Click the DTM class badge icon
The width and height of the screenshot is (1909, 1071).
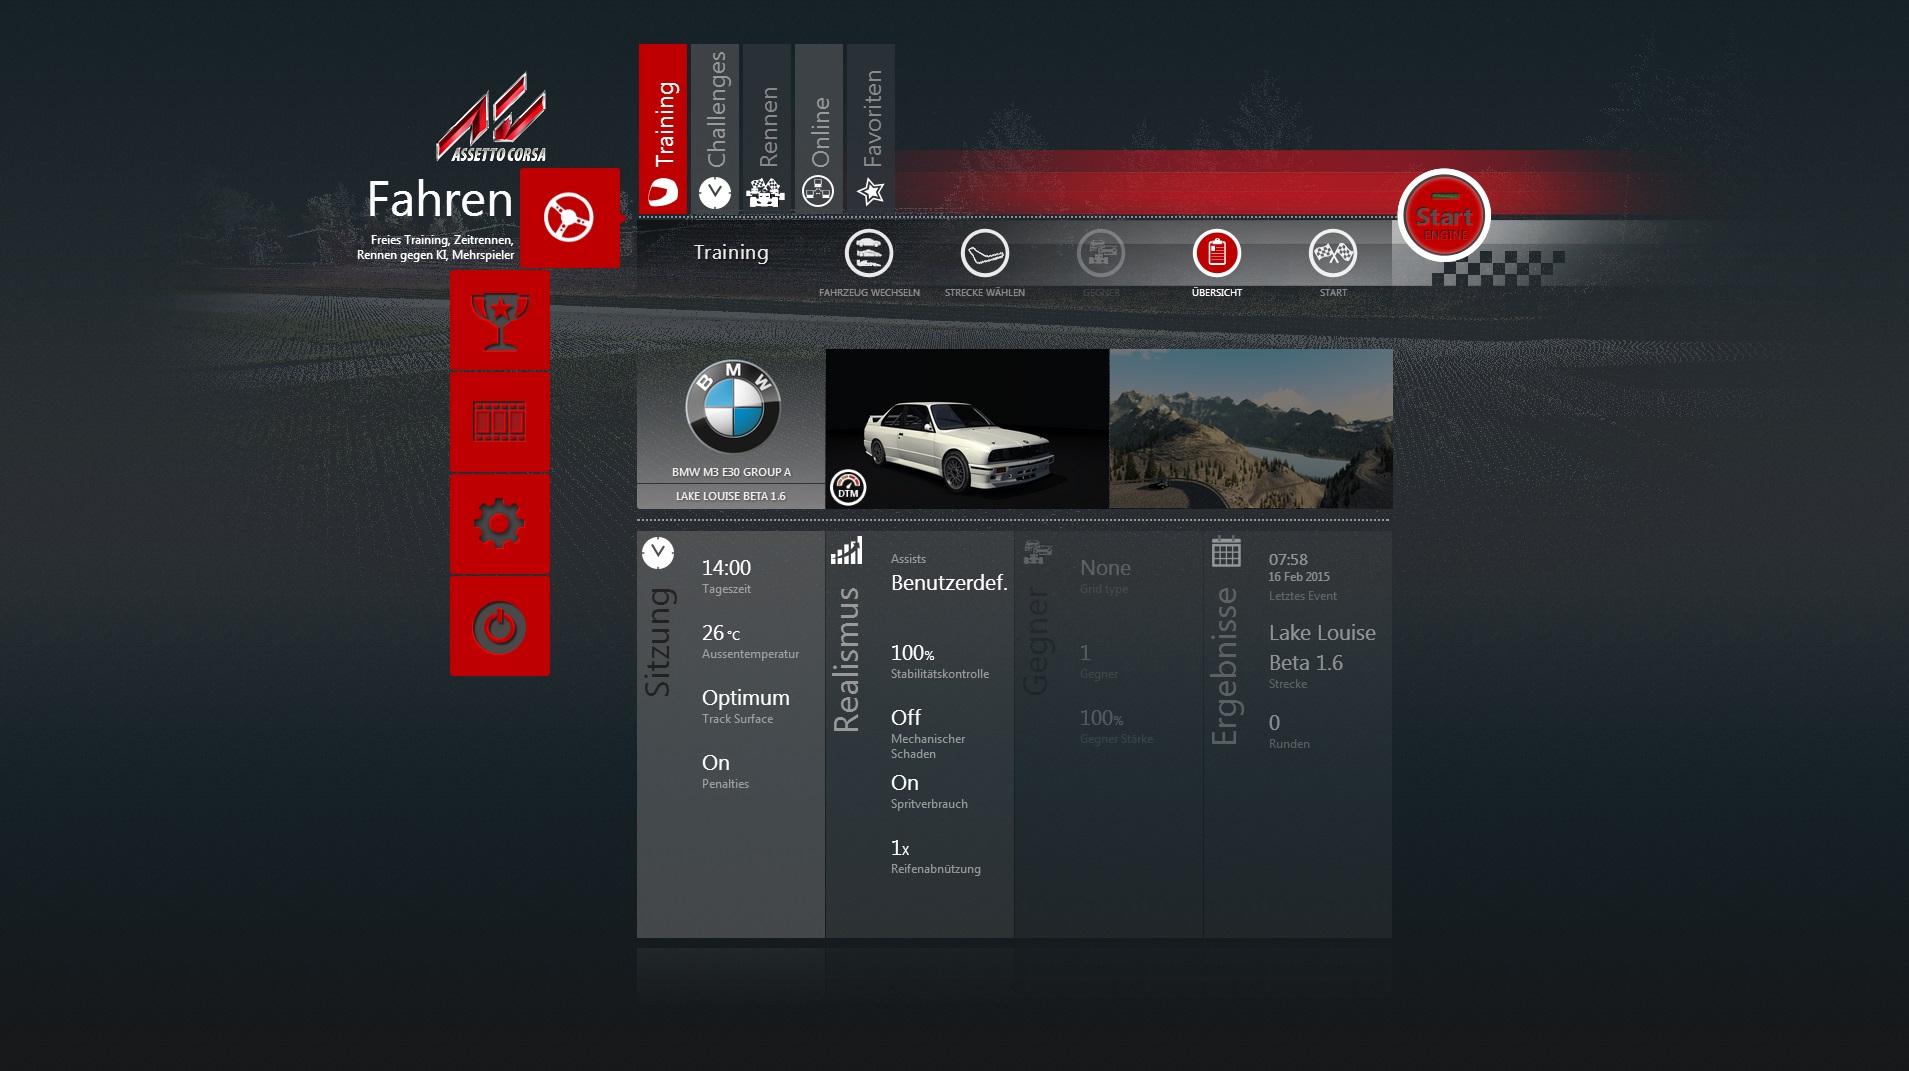(848, 487)
